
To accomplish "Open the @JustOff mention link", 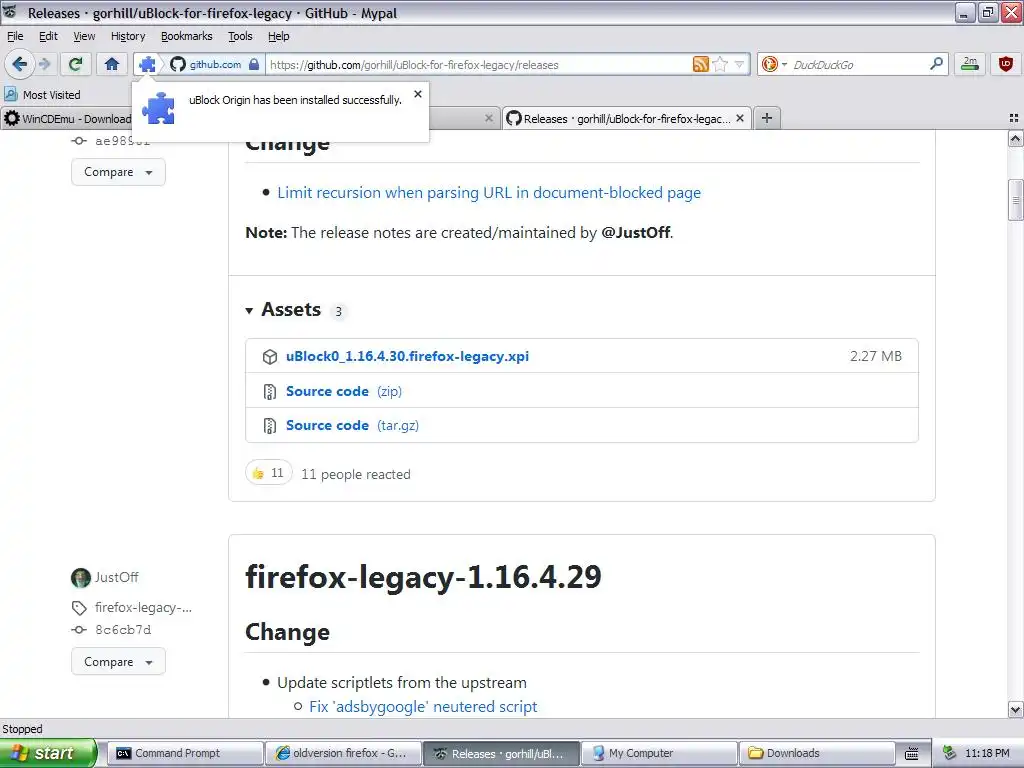I will (x=635, y=232).
